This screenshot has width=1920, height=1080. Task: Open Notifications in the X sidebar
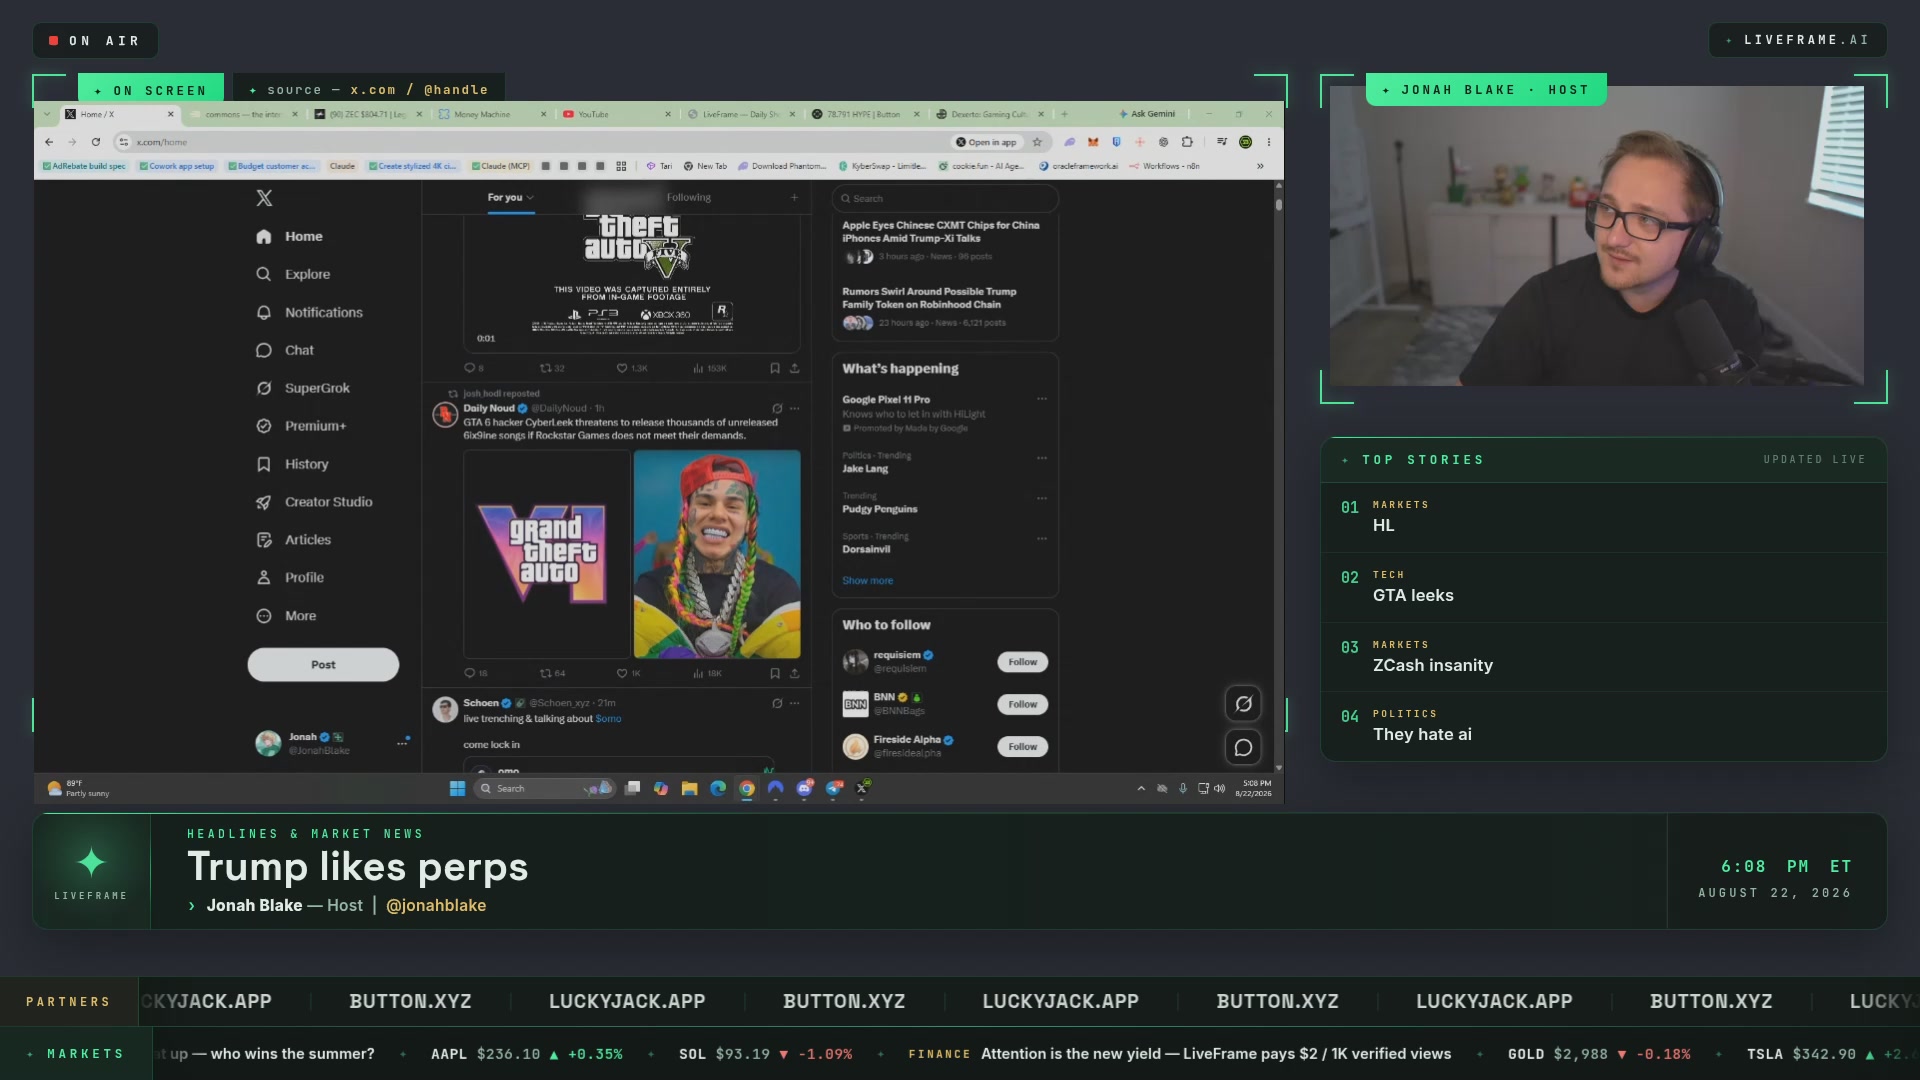[x=310, y=312]
